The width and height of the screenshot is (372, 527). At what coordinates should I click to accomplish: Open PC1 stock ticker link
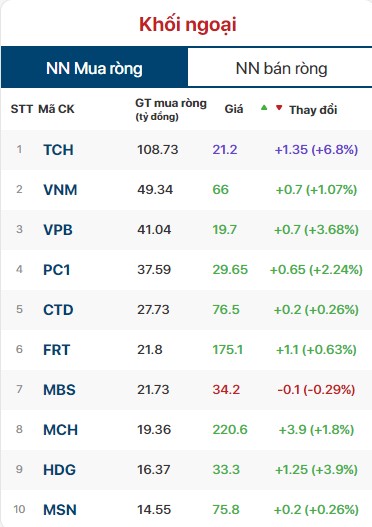pos(57,270)
